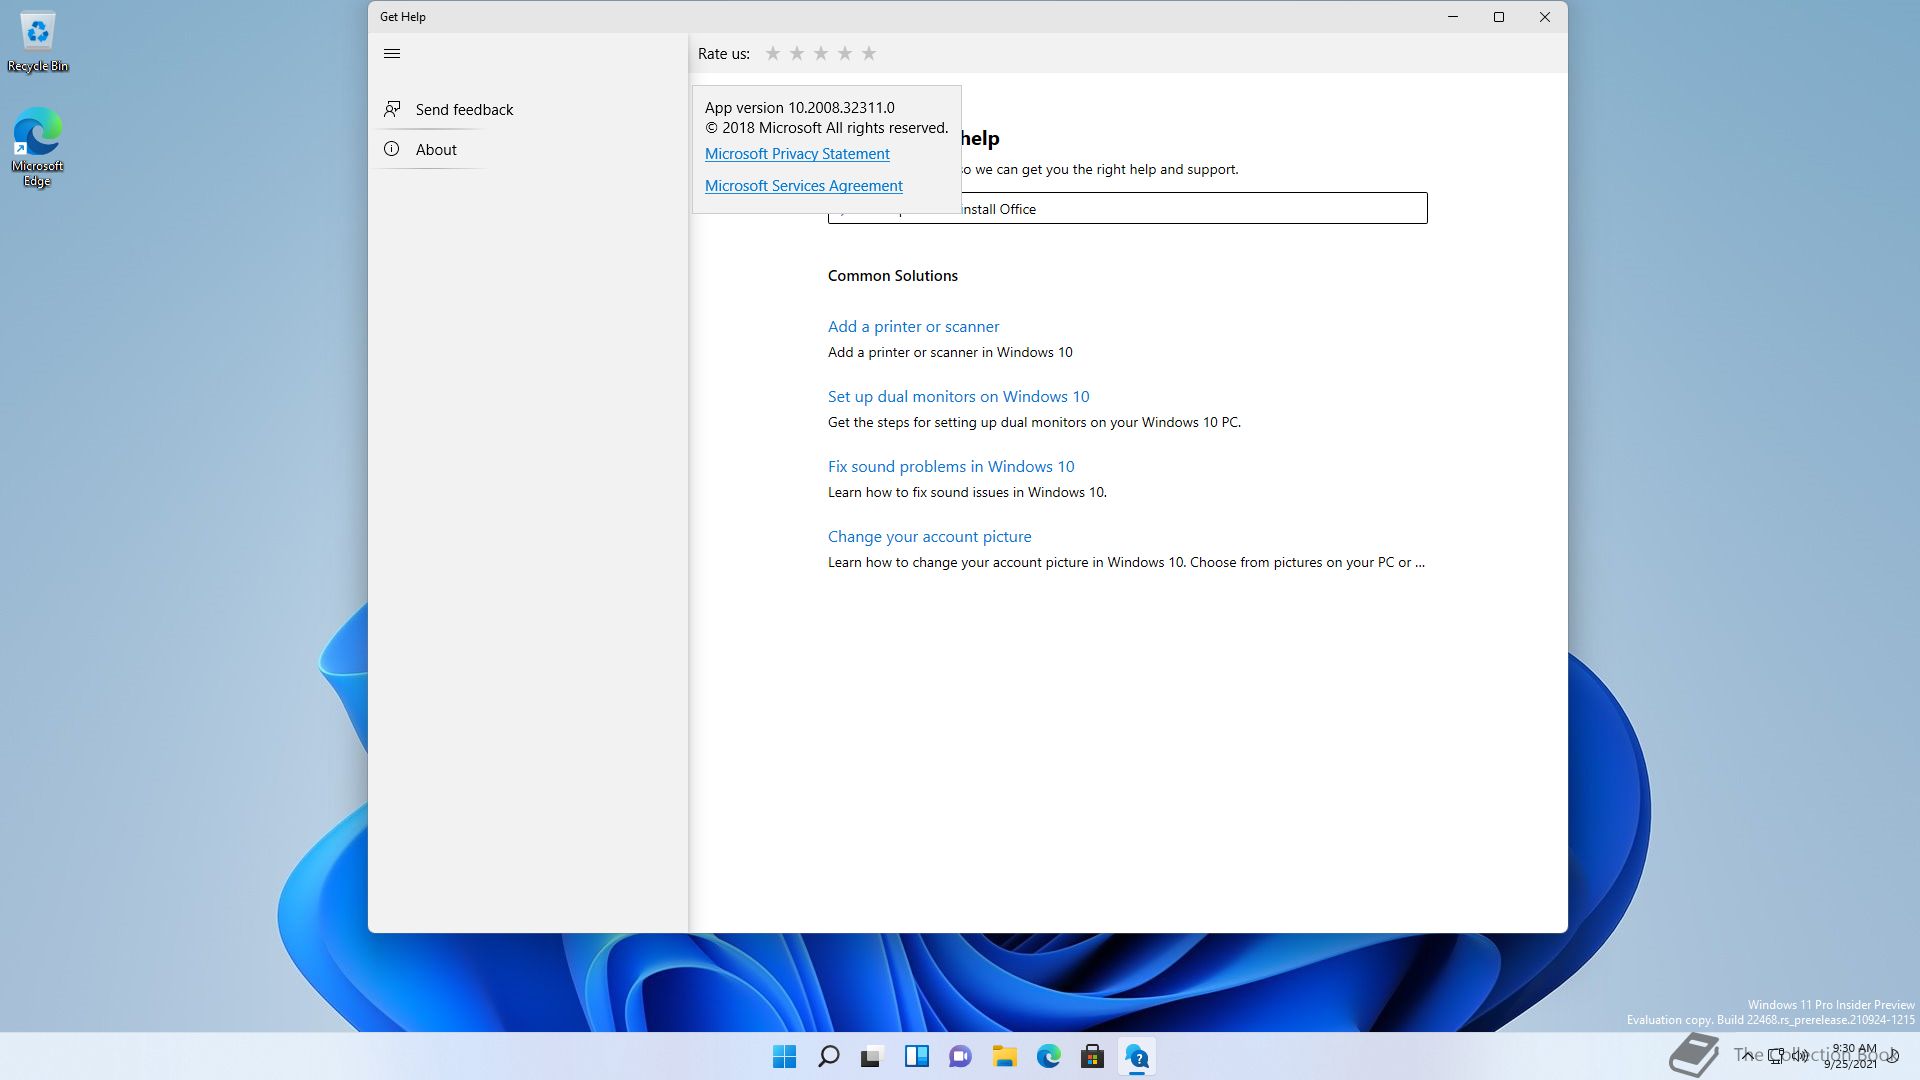The height and width of the screenshot is (1080, 1920).
Task: Open Task View in taskbar
Action: tap(873, 1056)
